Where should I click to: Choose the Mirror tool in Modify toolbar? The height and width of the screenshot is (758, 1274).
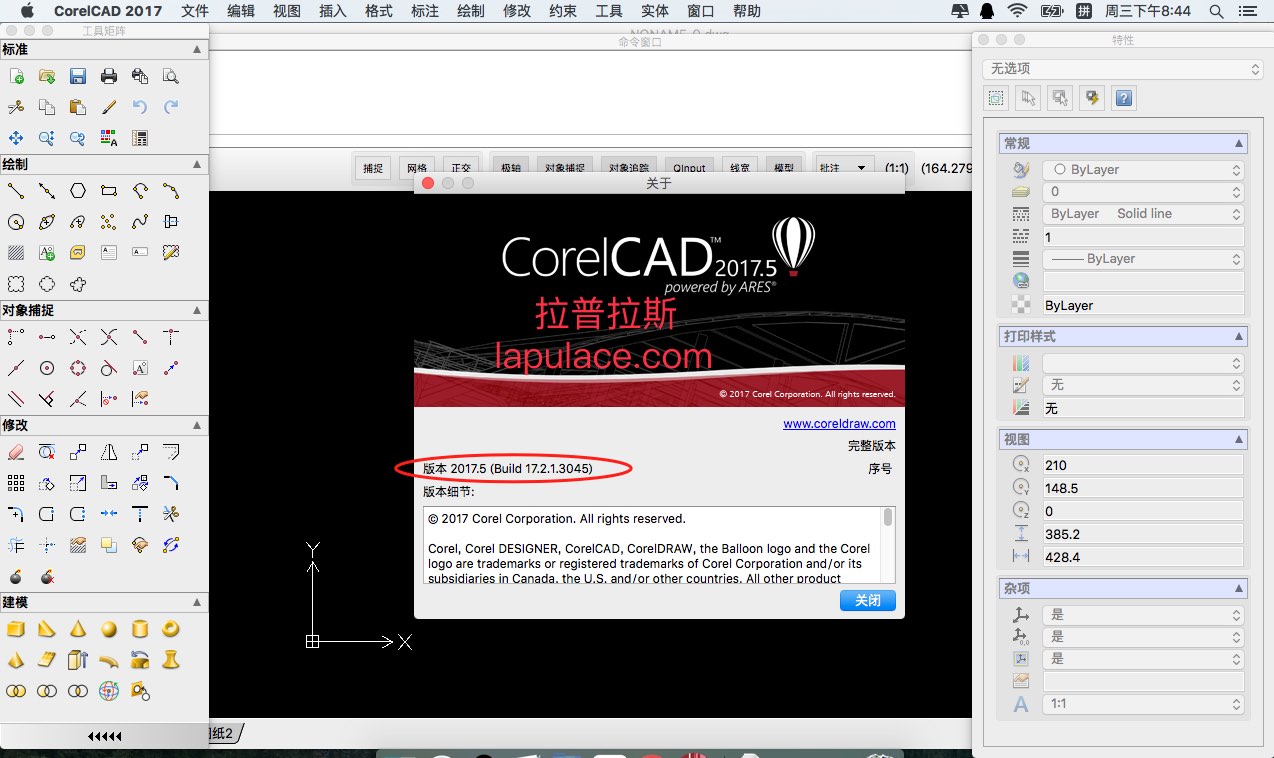pyautogui.click(x=109, y=453)
